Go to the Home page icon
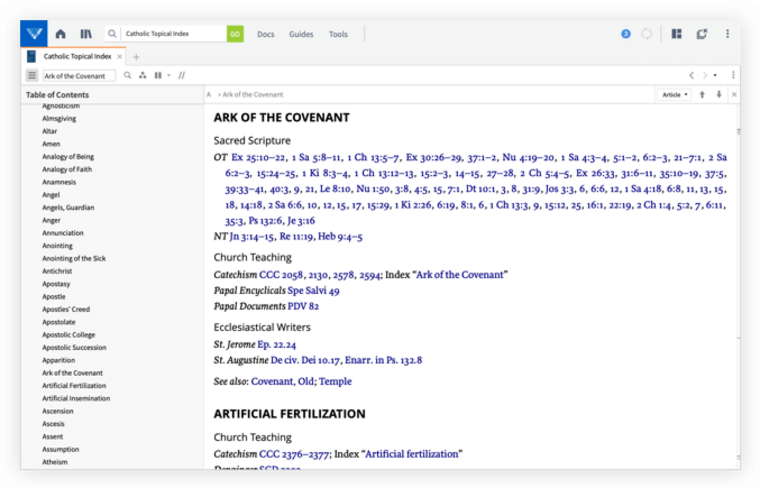This screenshot has height=488, width=760. [x=61, y=34]
